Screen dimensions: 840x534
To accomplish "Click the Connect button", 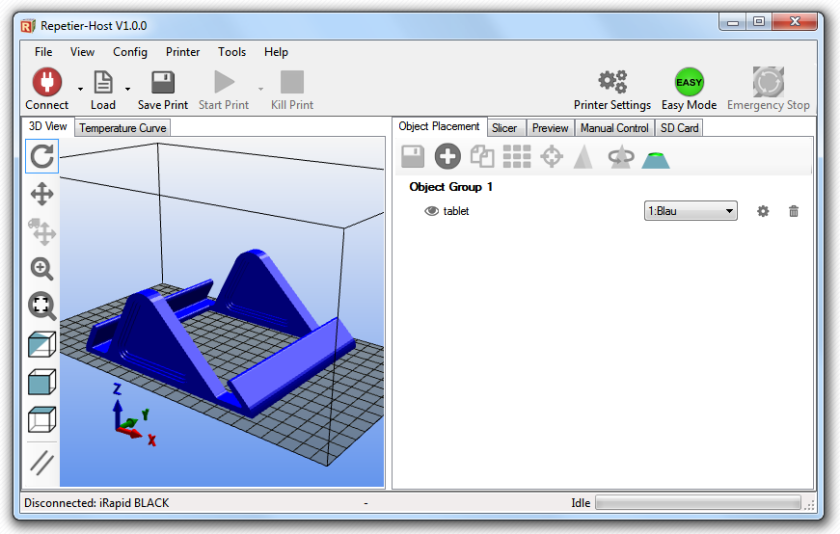I will click(47, 89).
